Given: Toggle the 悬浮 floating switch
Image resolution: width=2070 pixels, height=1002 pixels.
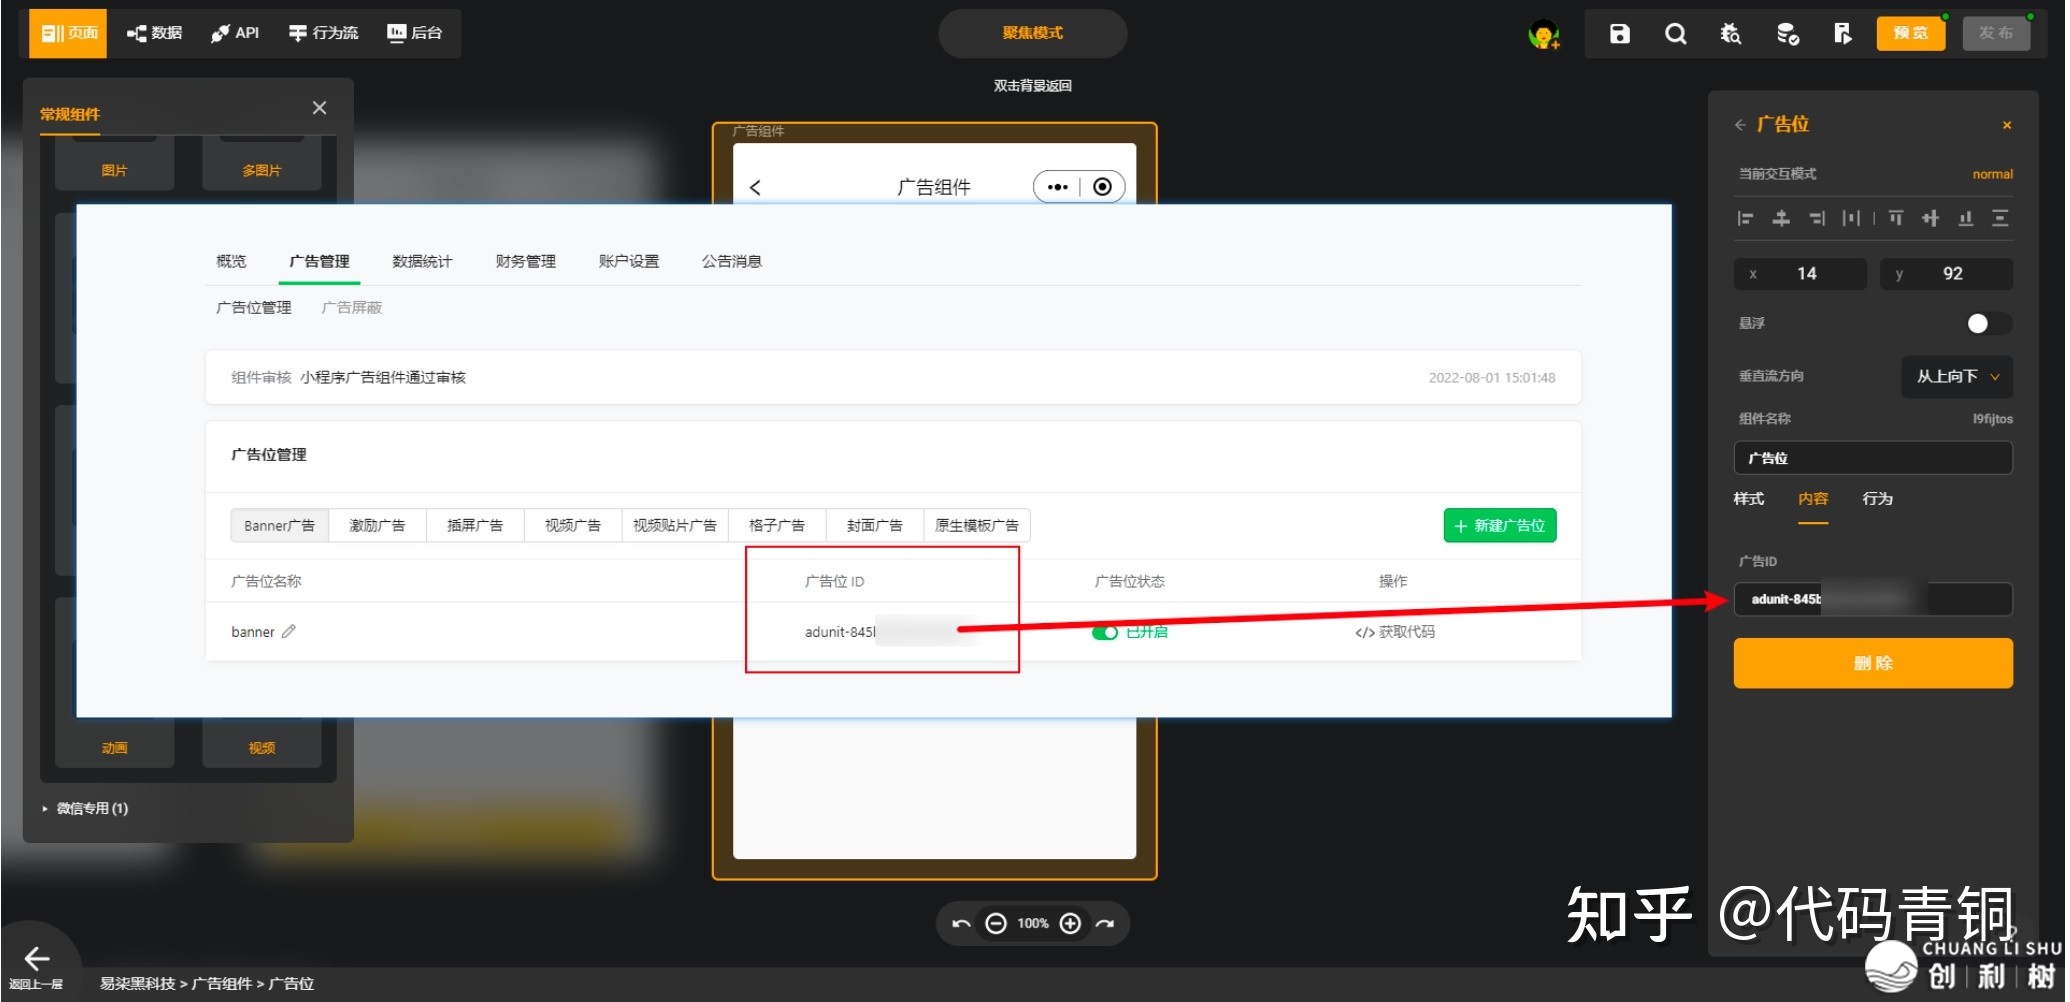Looking at the screenshot, I should 1988,324.
